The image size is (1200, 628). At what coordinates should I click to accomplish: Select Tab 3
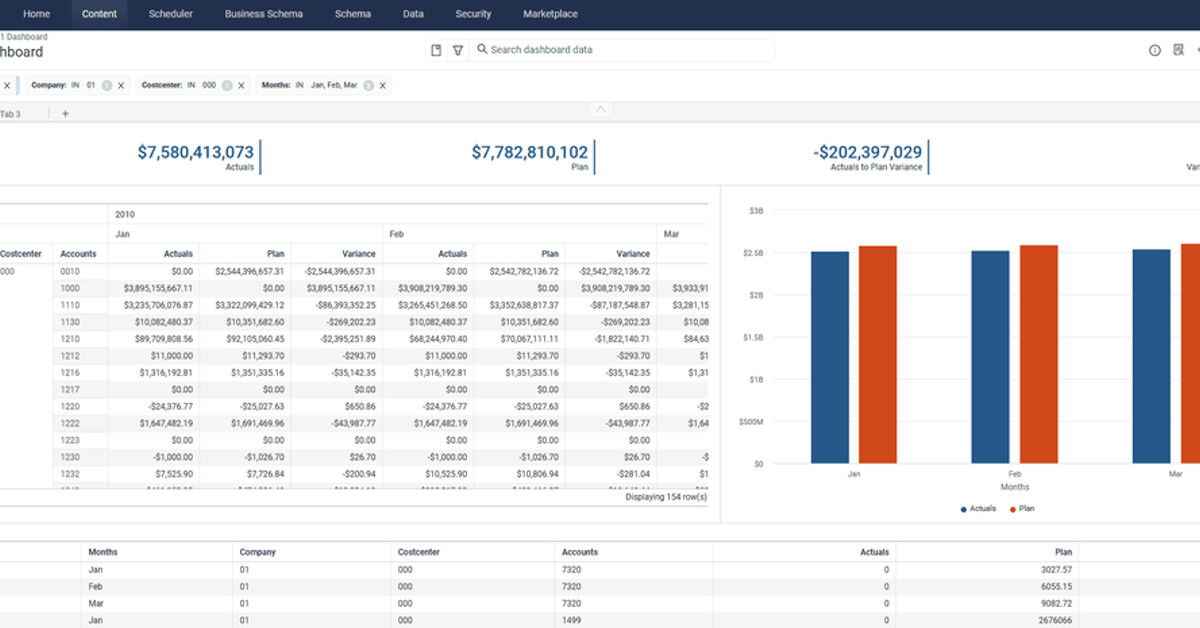pyautogui.click(x=11, y=114)
